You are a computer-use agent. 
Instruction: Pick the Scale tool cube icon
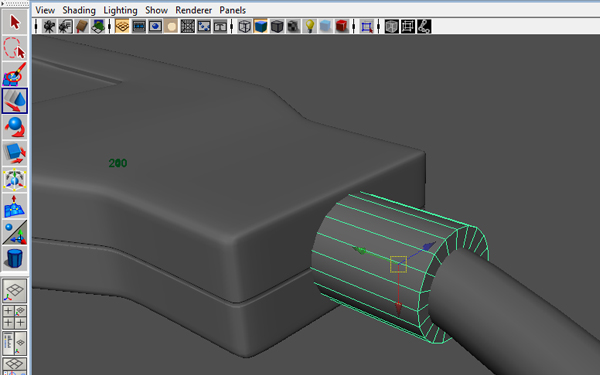[15, 153]
